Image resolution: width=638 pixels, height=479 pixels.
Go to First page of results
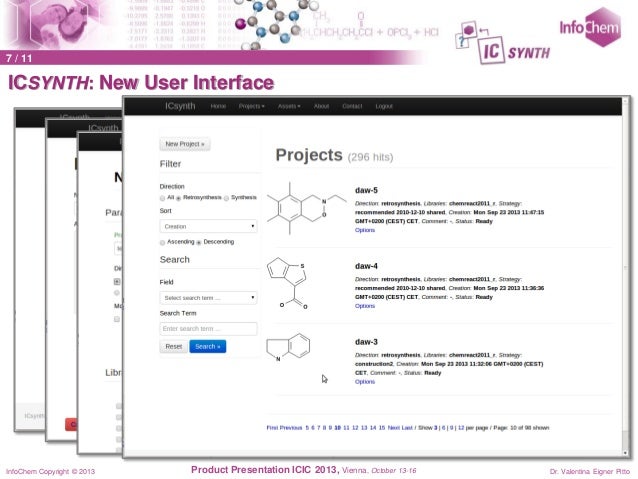point(272,428)
